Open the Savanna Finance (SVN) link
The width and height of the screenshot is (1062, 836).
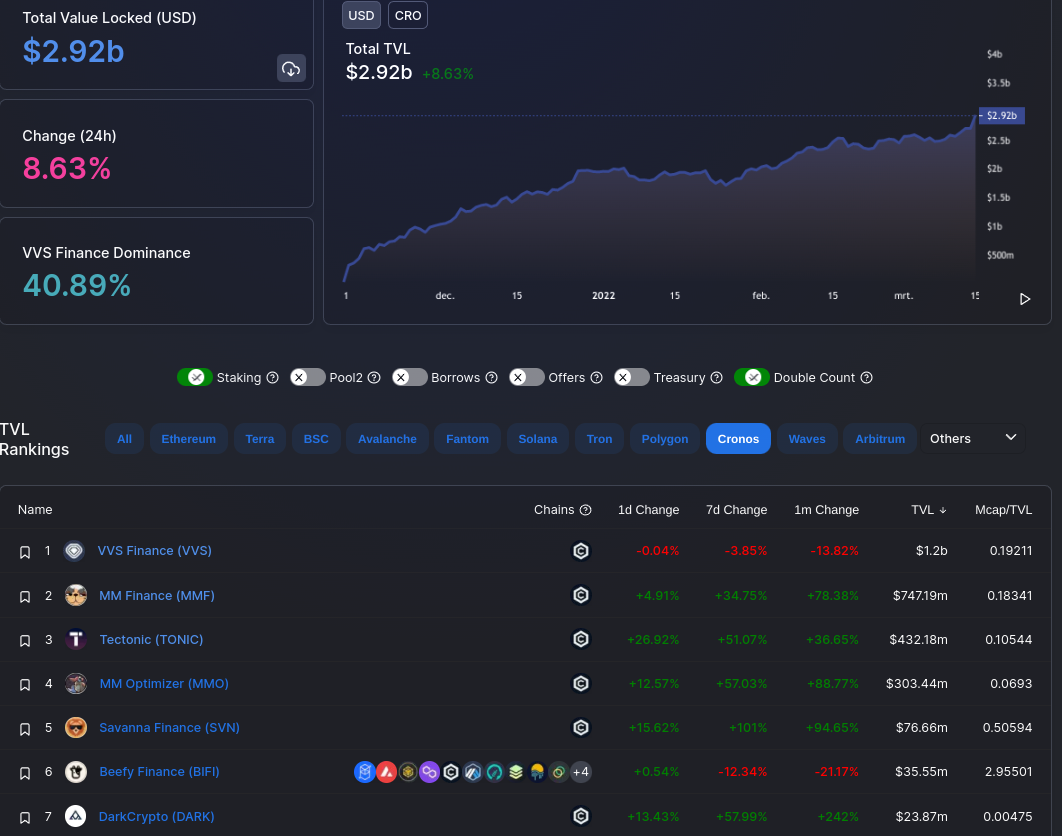[x=169, y=728]
